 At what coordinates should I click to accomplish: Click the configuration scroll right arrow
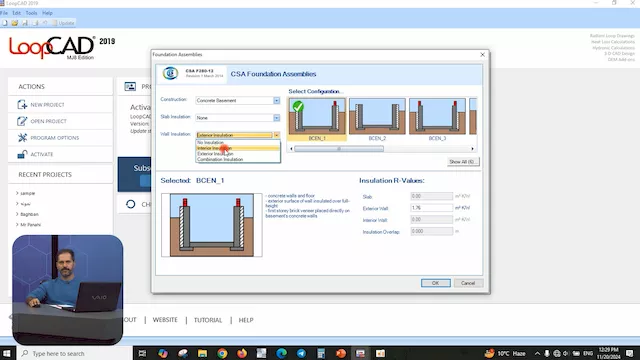473,149
